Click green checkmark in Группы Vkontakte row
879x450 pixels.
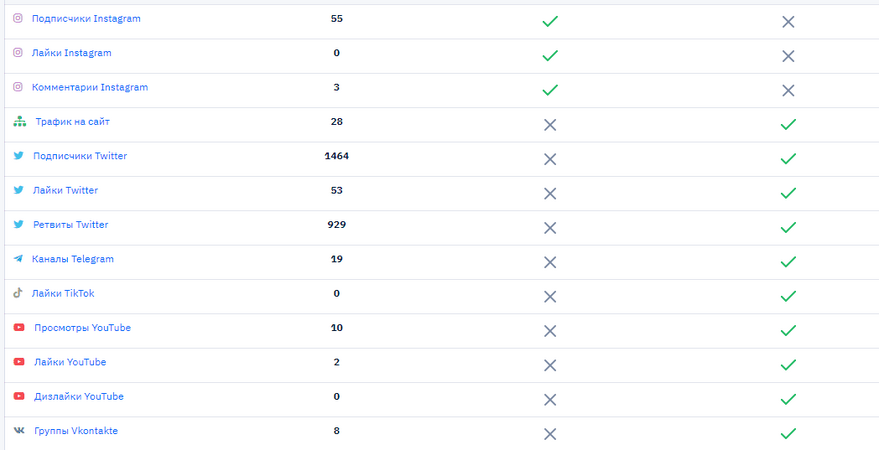788,434
